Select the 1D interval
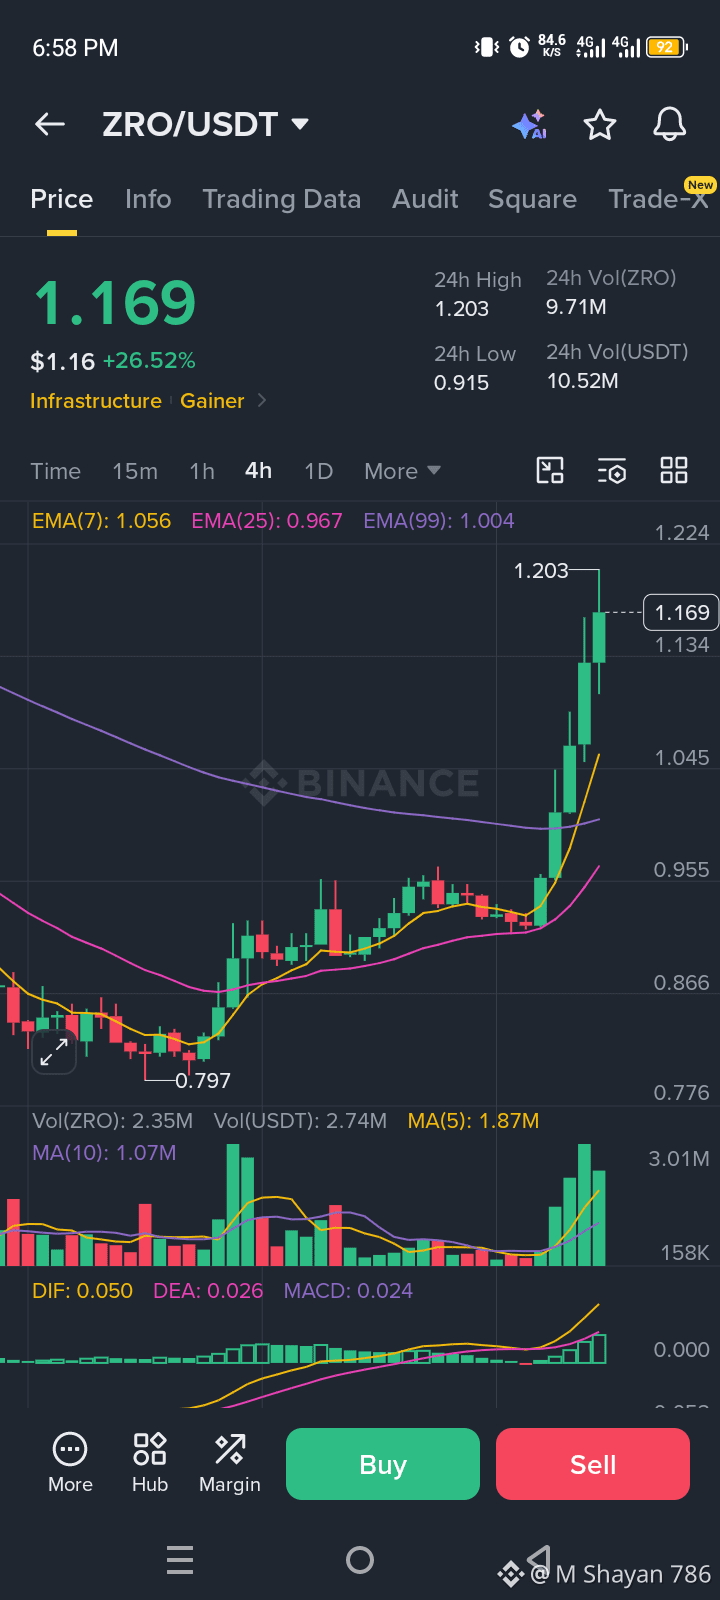Screen dimensions: 720x1600 coord(319,471)
